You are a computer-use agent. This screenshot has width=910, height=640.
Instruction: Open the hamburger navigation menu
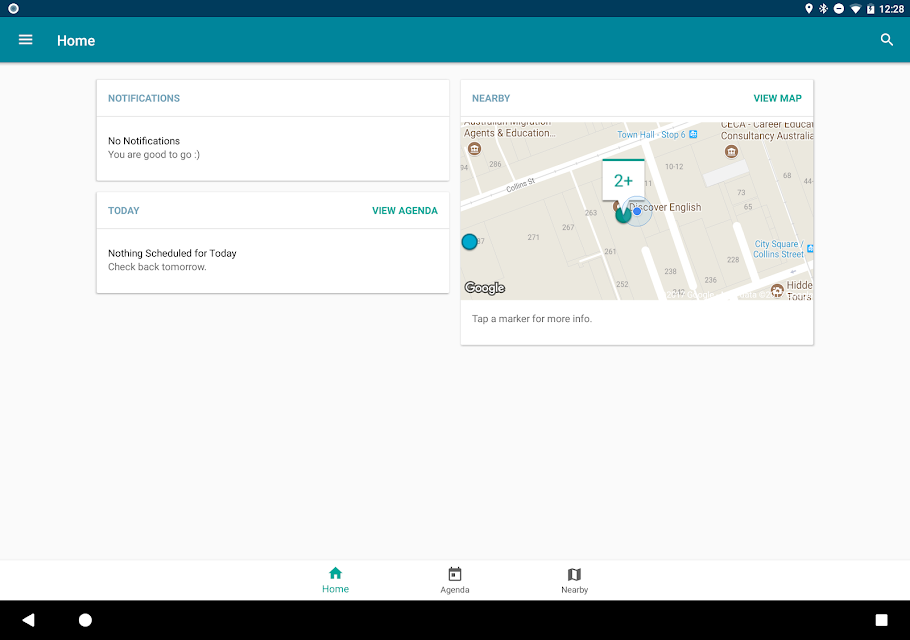tap(26, 40)
